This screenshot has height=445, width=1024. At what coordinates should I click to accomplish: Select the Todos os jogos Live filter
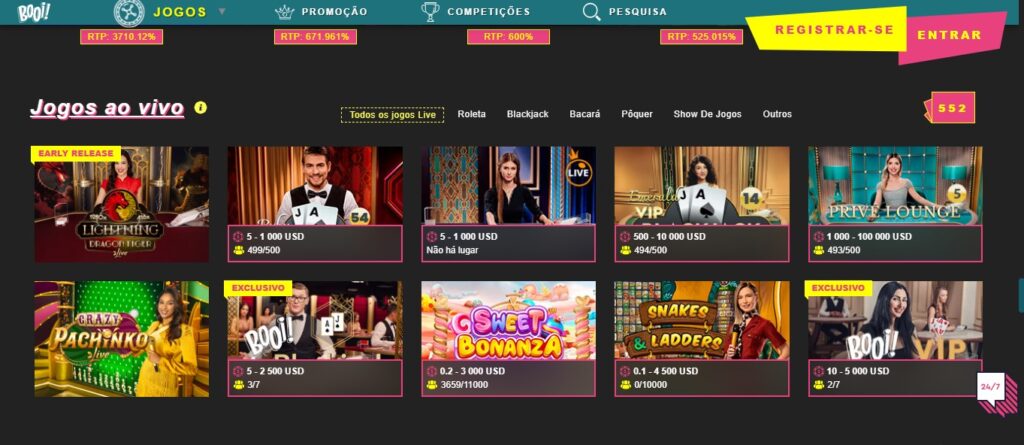[392, 114]
